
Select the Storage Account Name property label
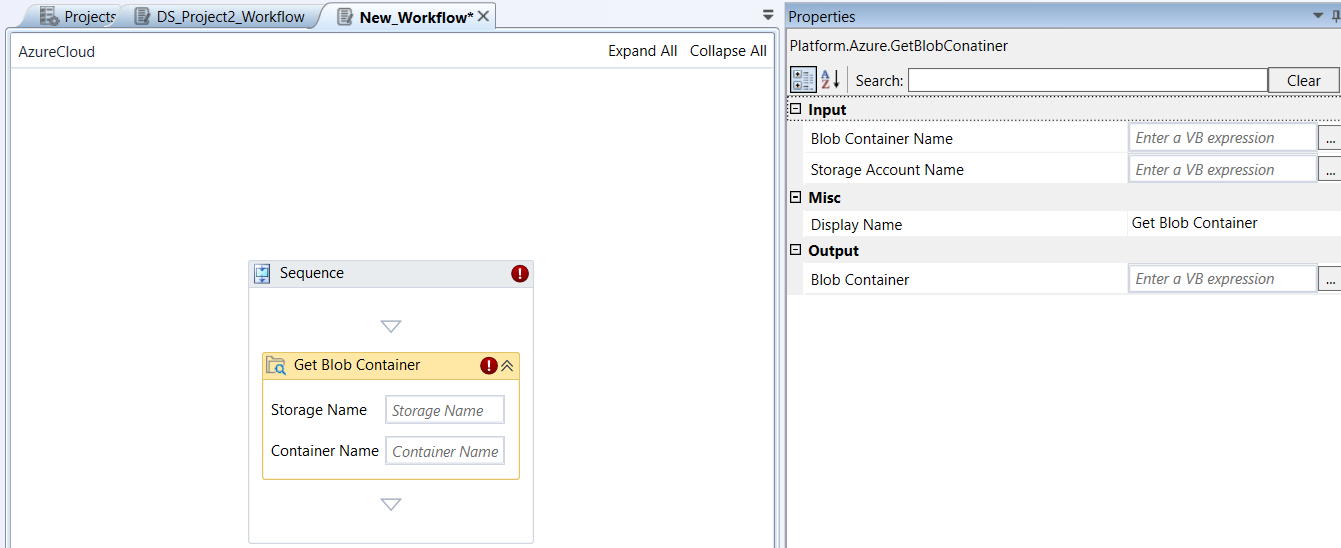click(x=887, y=170)
